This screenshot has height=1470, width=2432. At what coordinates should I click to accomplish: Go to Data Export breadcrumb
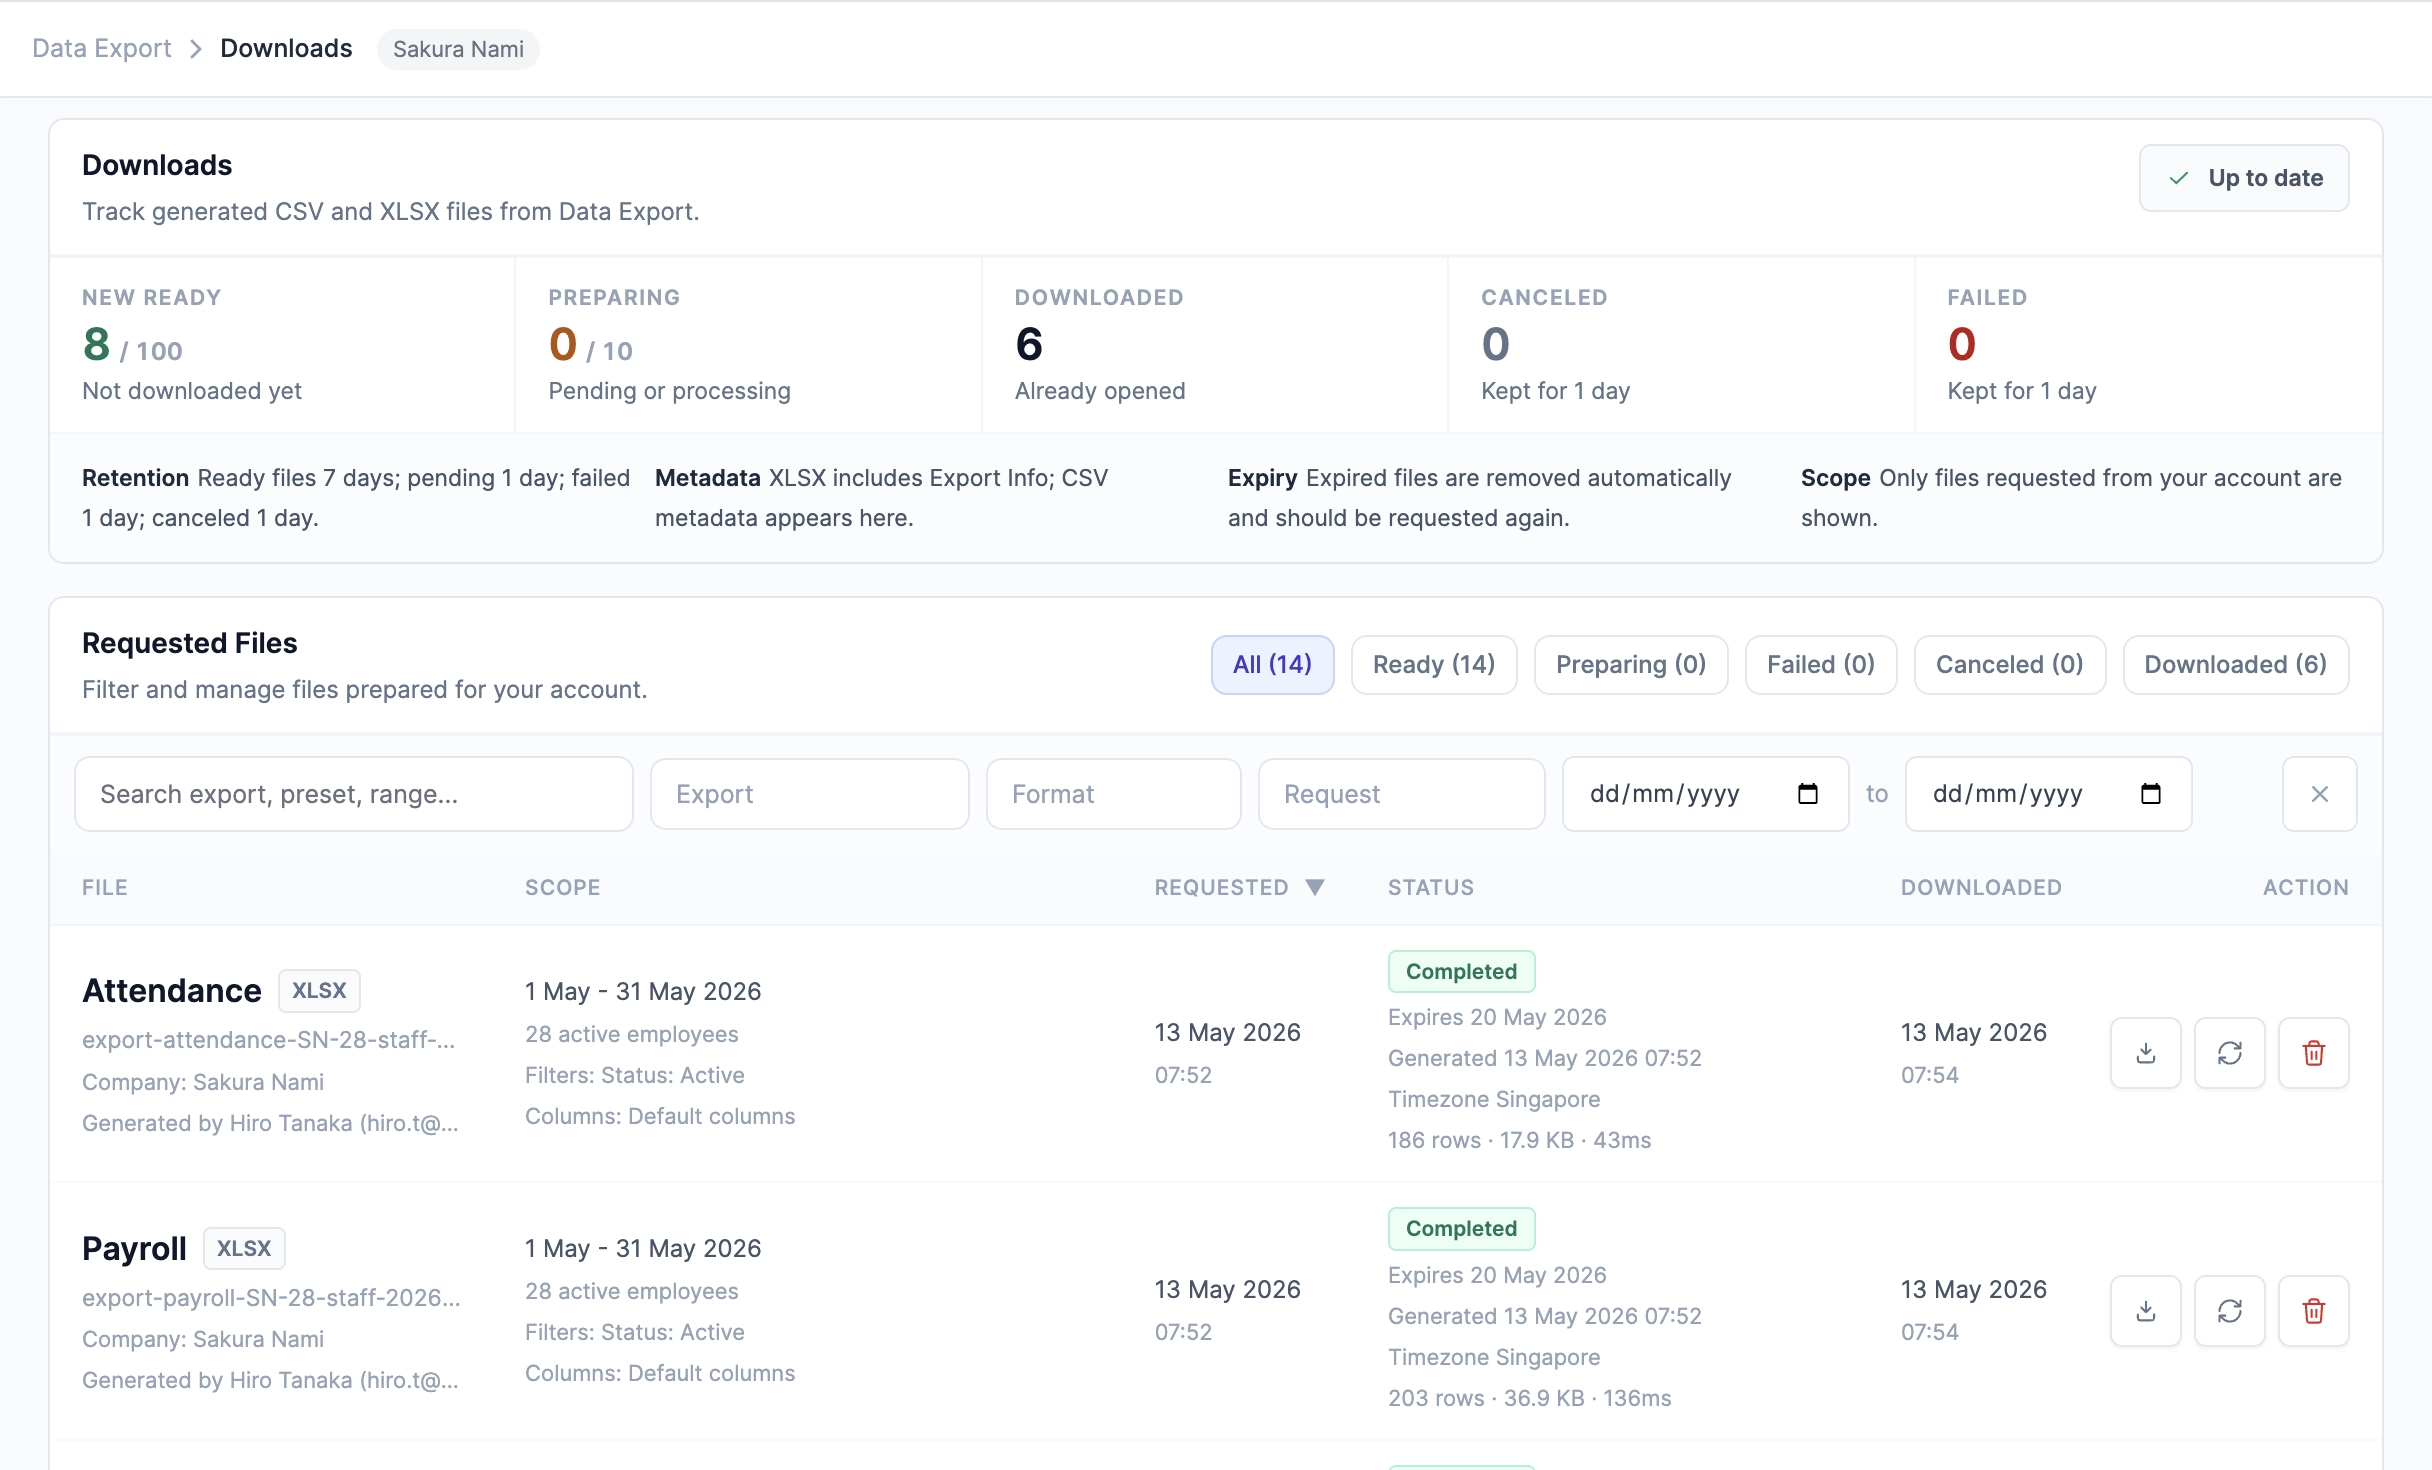click(102, 49)
